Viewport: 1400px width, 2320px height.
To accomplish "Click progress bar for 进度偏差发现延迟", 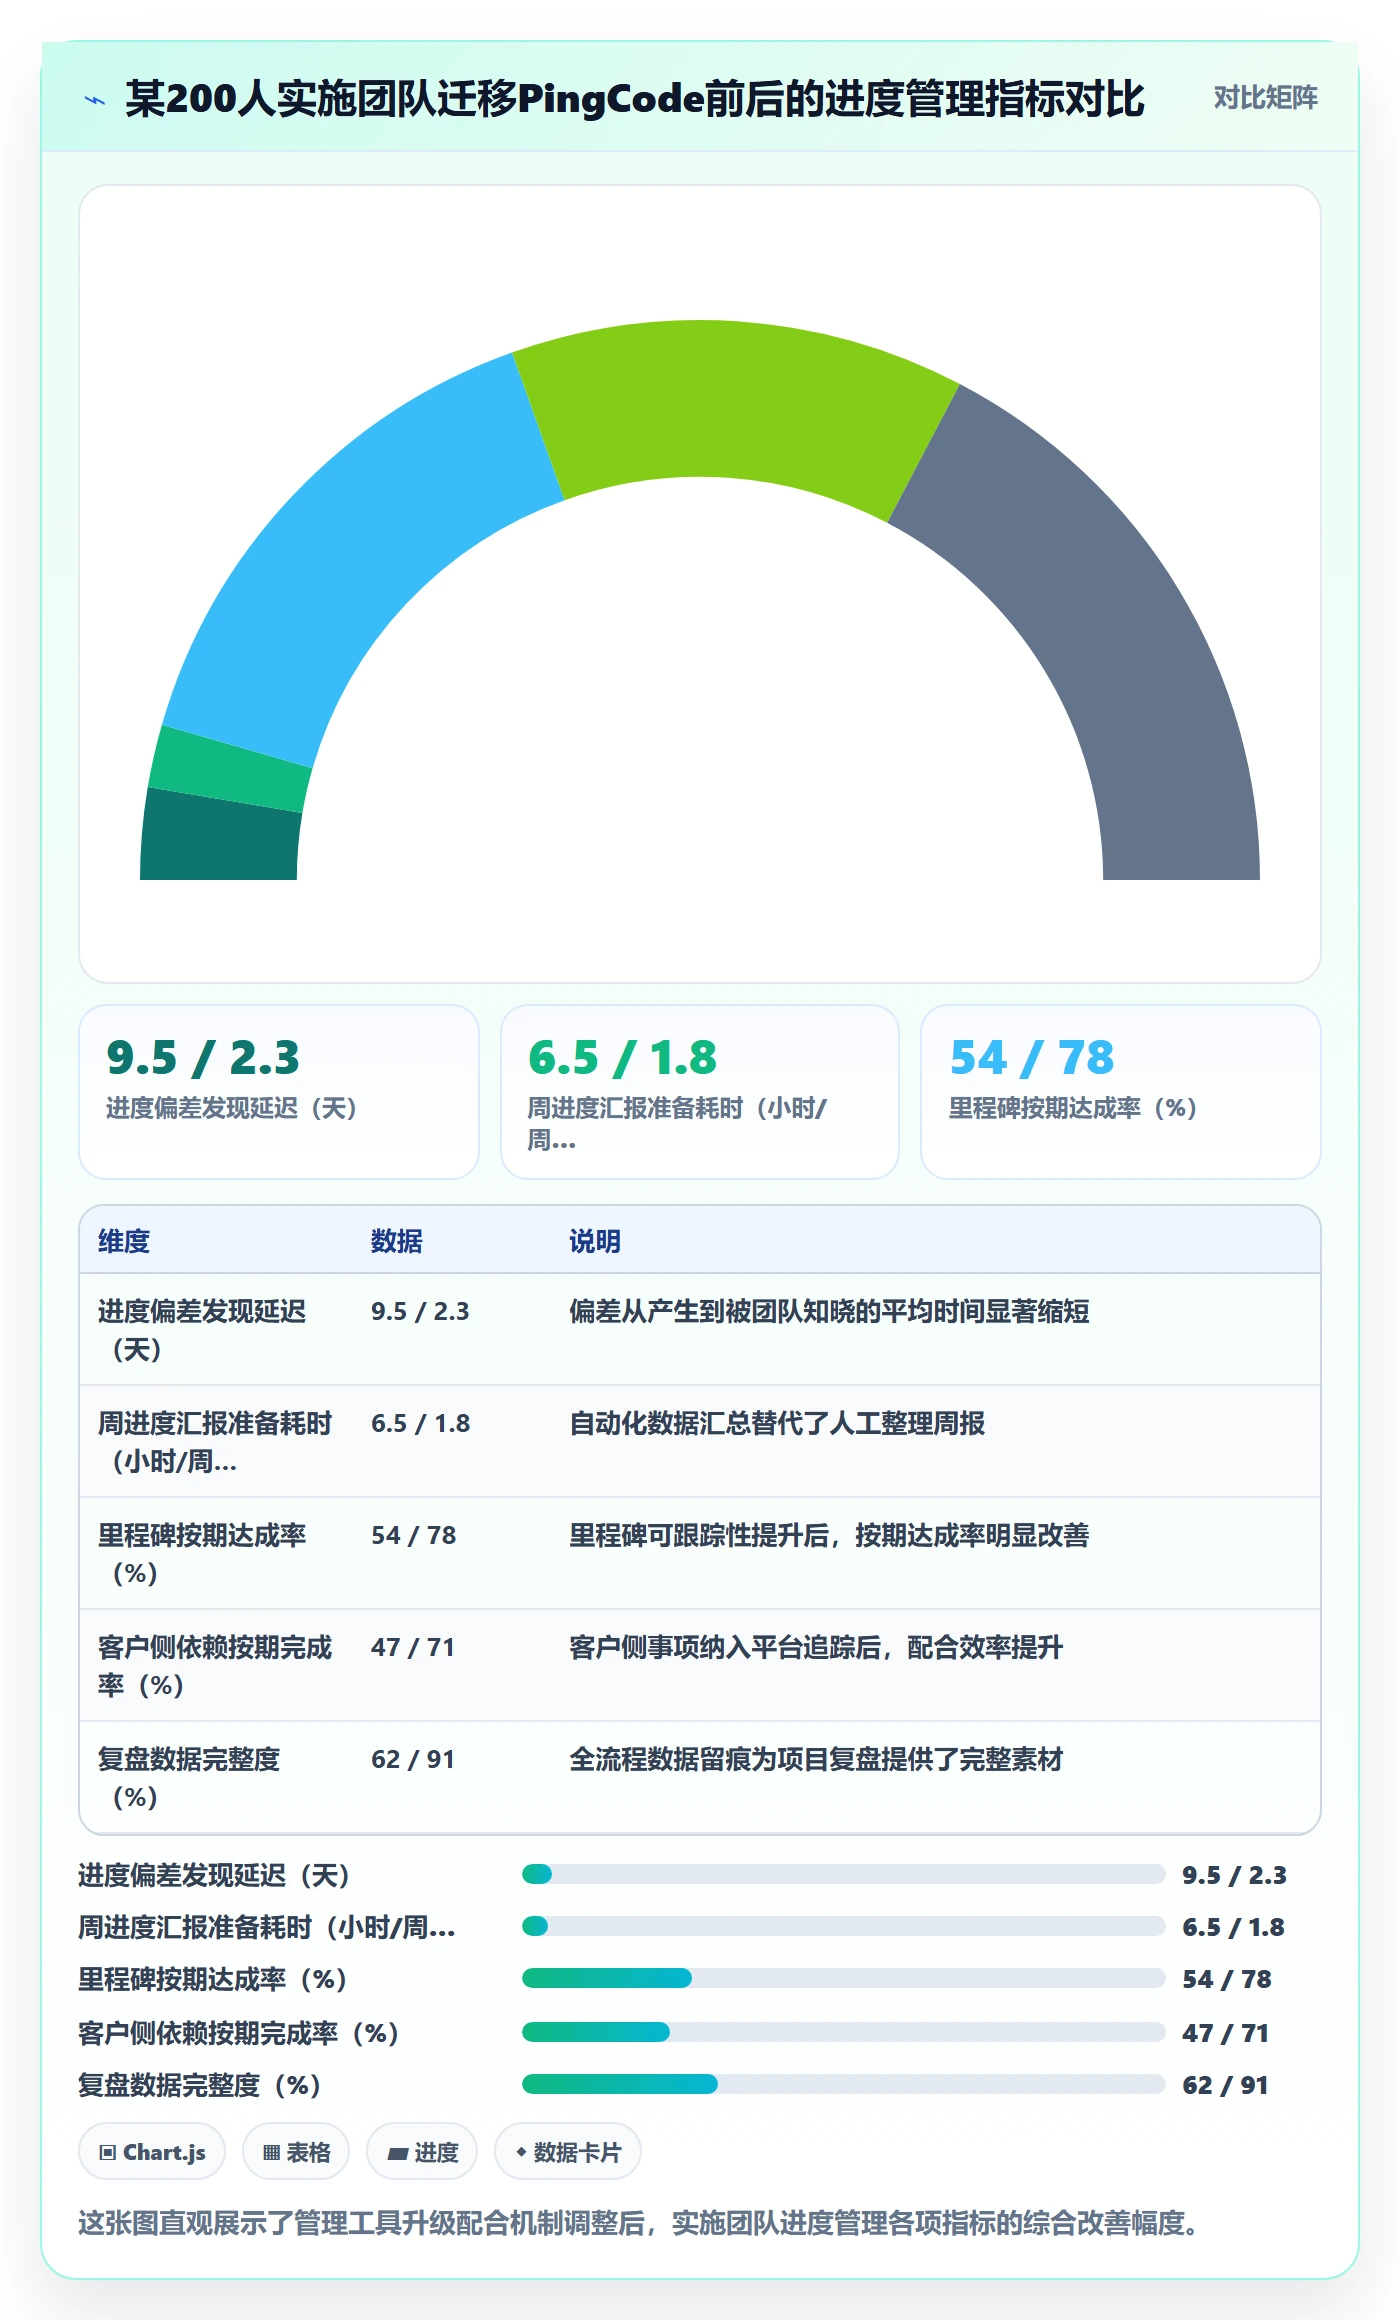I will tap(844, 1874).
